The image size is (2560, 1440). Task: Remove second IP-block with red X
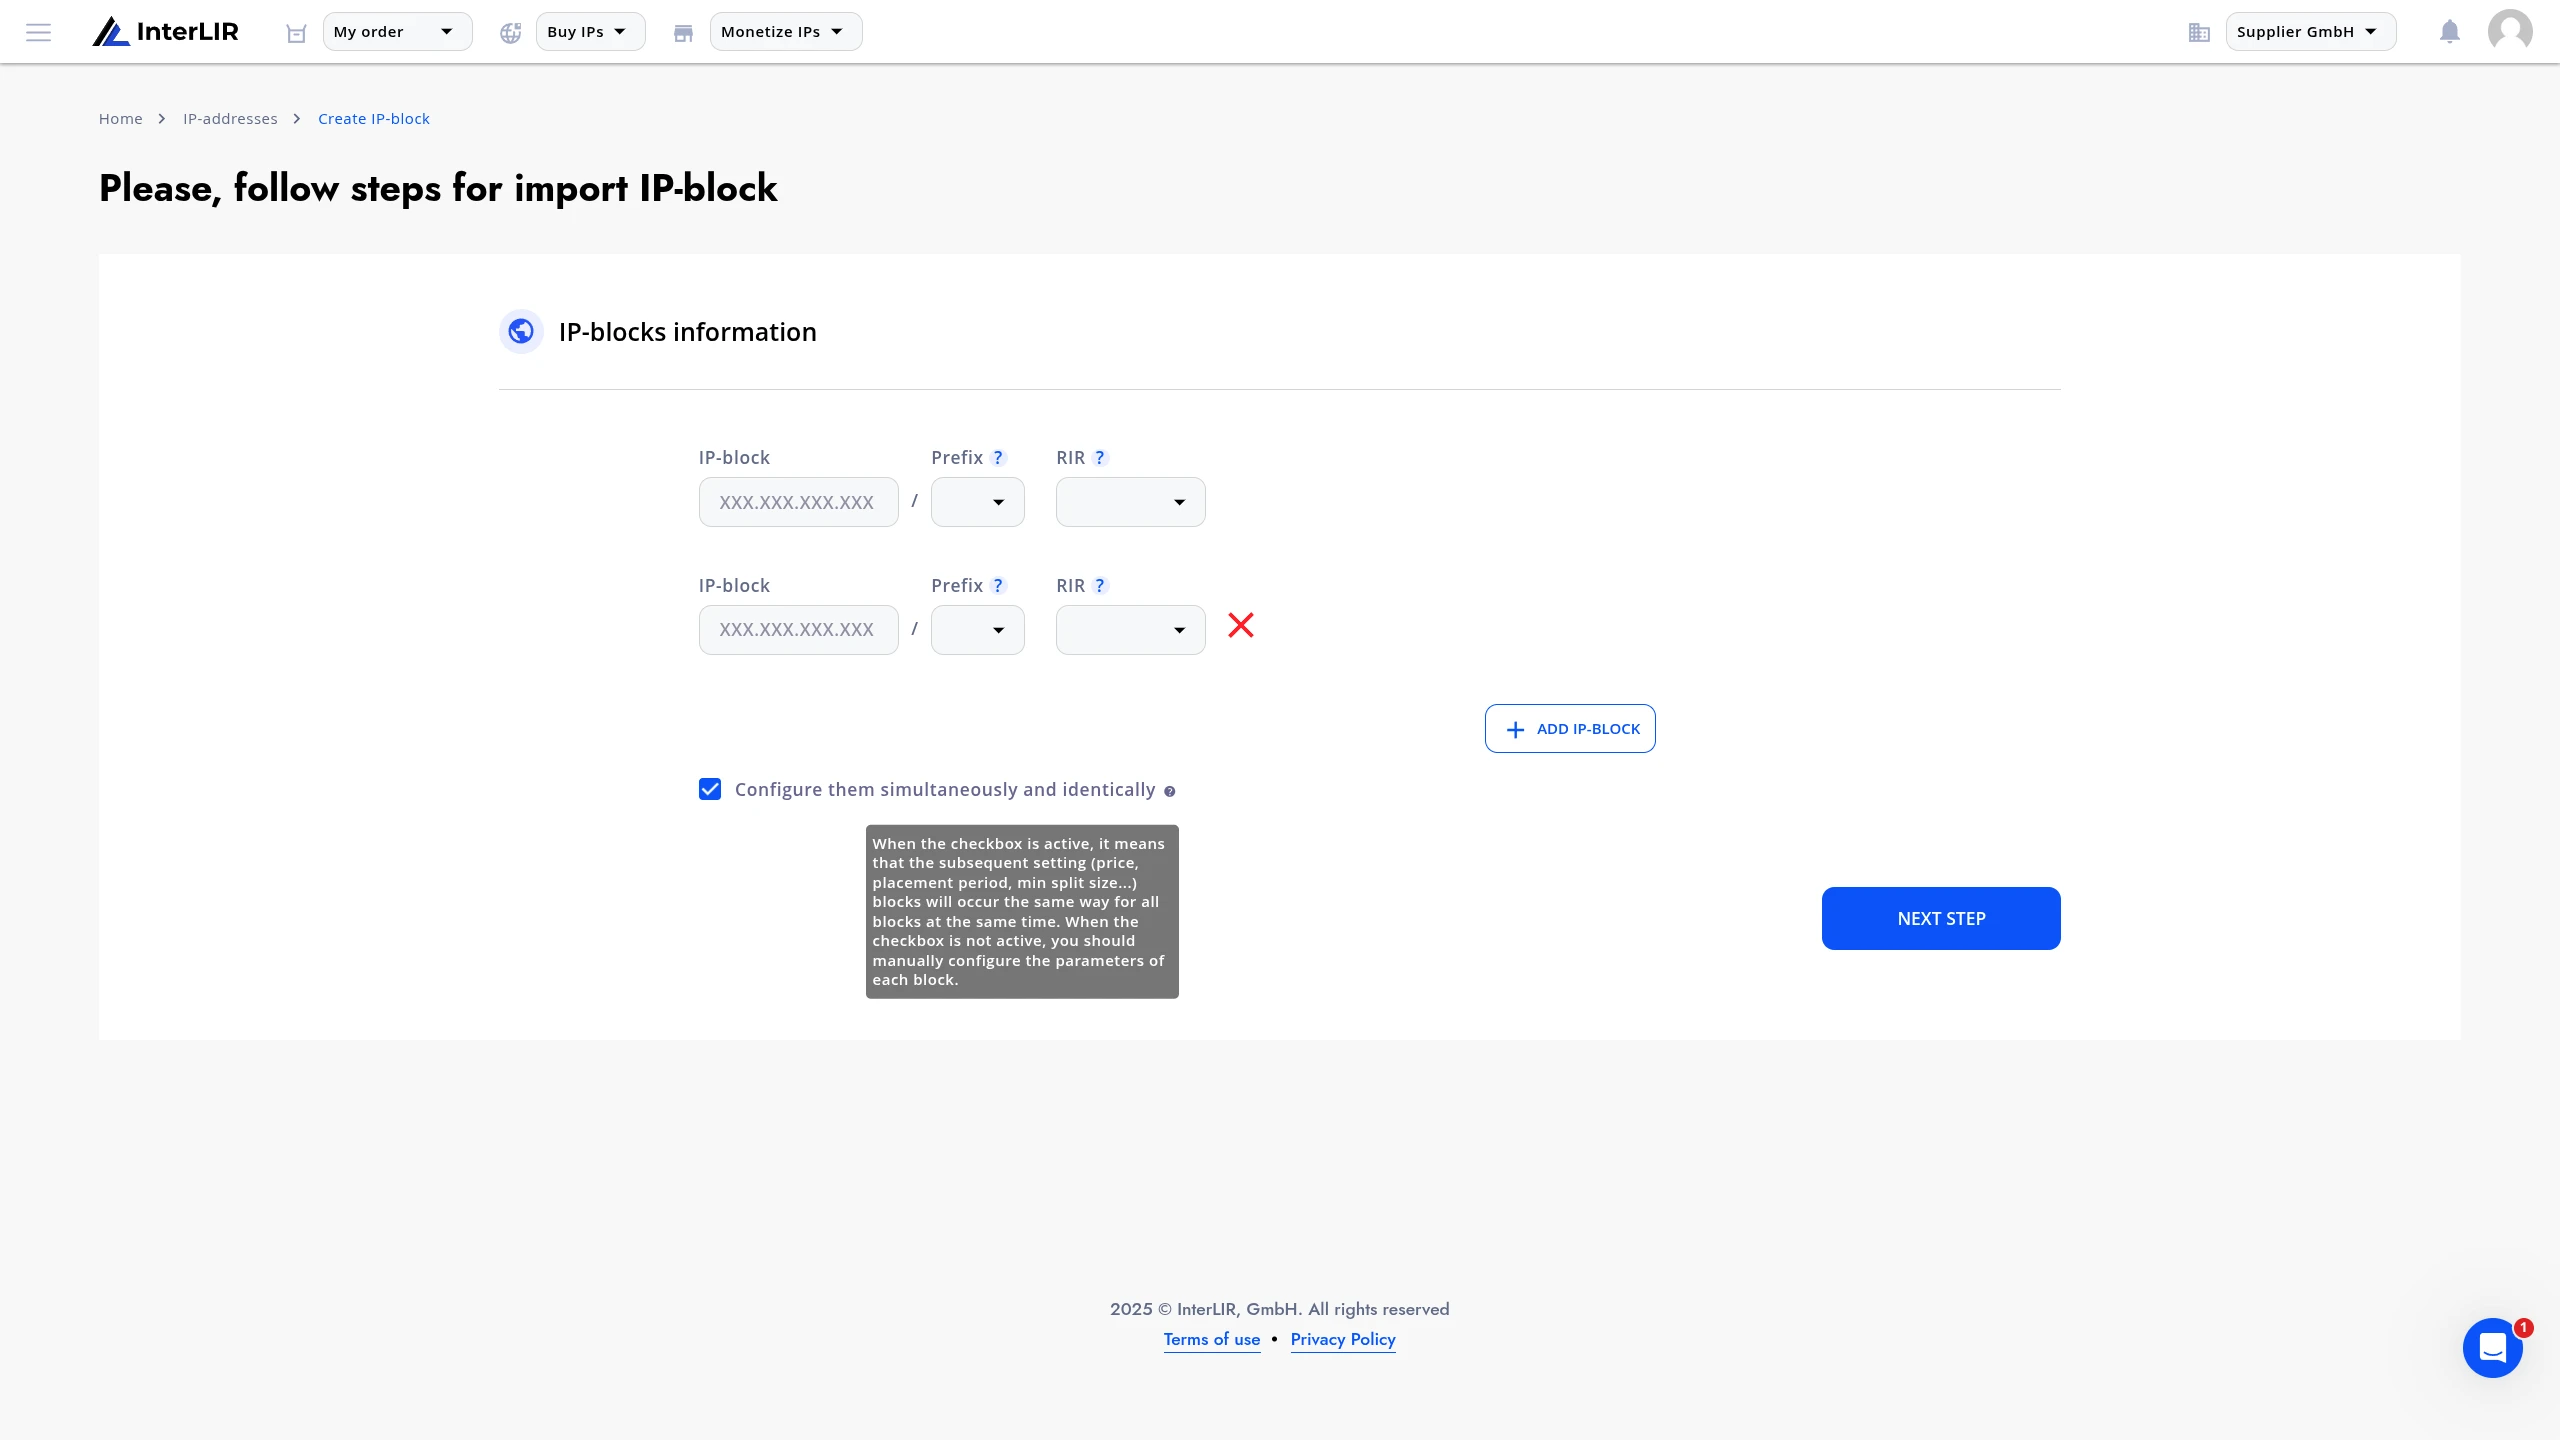[x=1241, y=625]
